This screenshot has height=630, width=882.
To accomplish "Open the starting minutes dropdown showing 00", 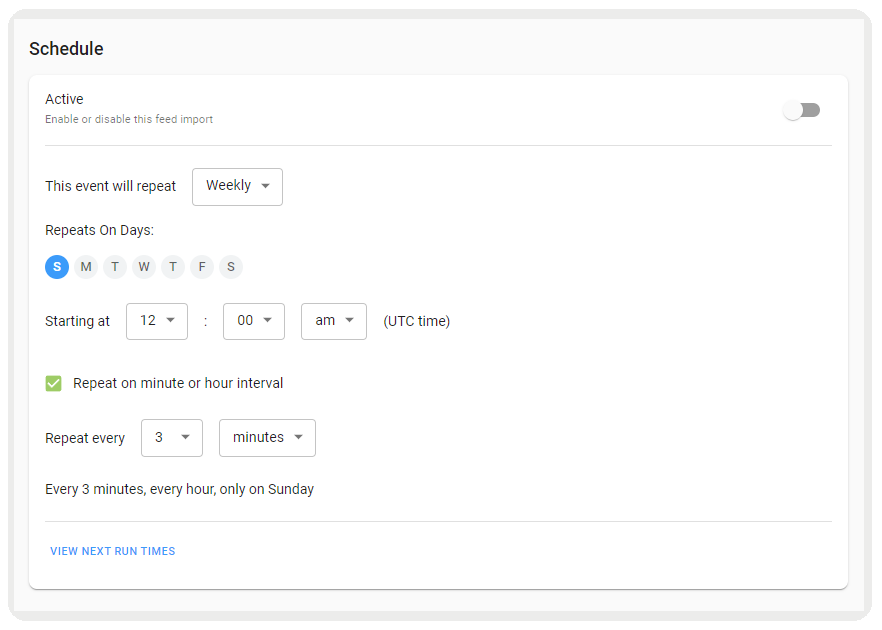I will point(254,321).
